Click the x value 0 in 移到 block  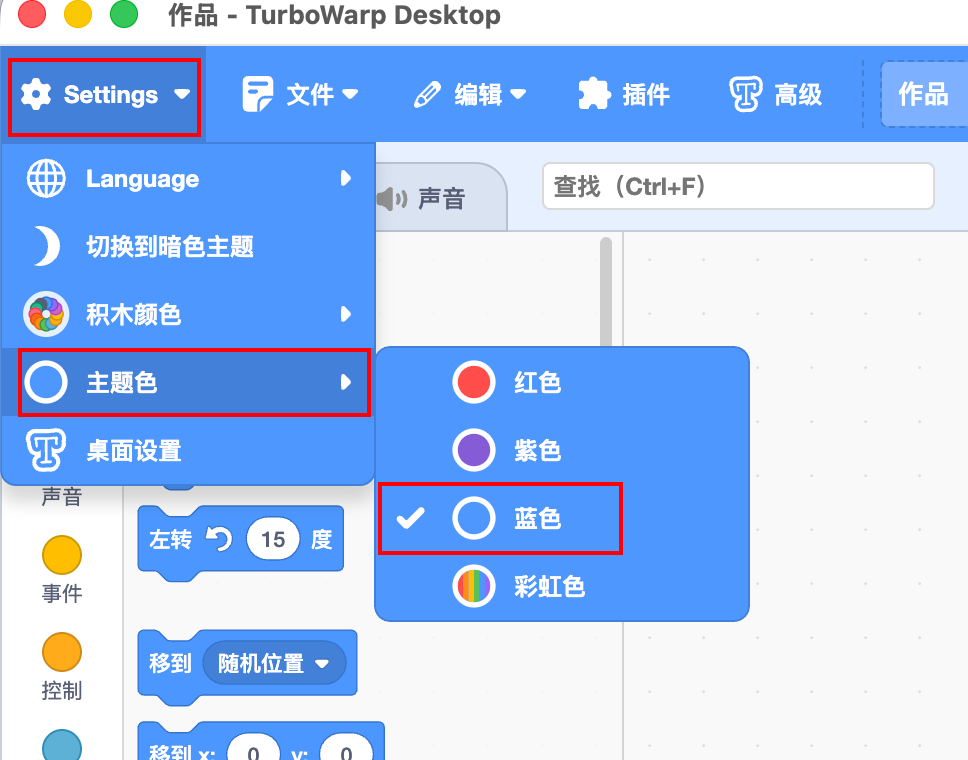[x=253, y=748]
